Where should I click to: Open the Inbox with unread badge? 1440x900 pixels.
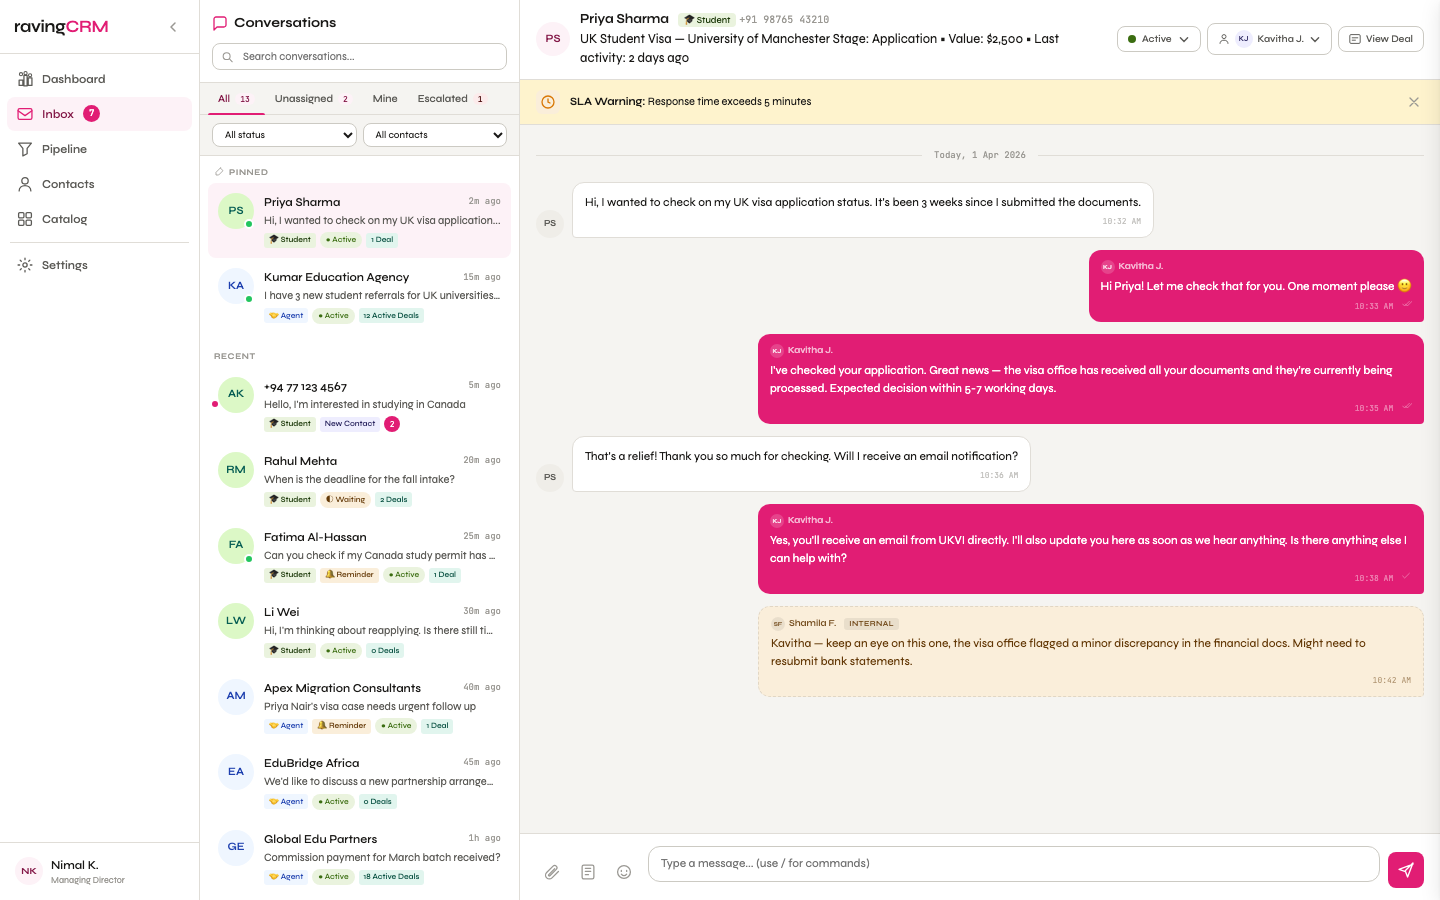(58, 114)
